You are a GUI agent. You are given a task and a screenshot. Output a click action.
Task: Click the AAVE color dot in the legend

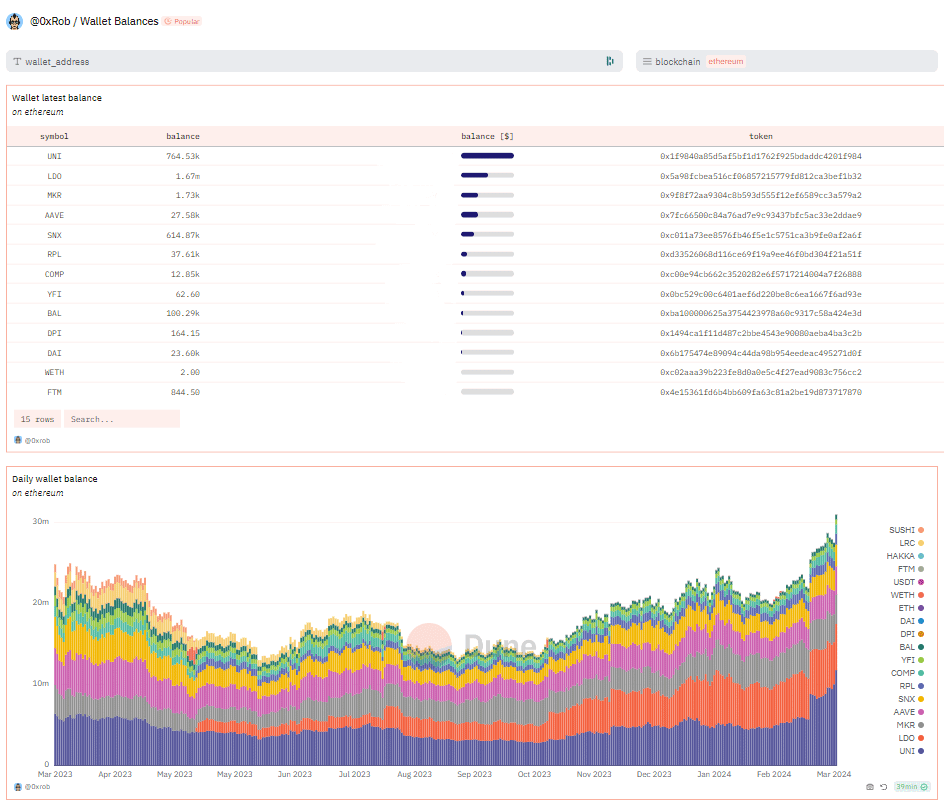(x=921, y=712)
